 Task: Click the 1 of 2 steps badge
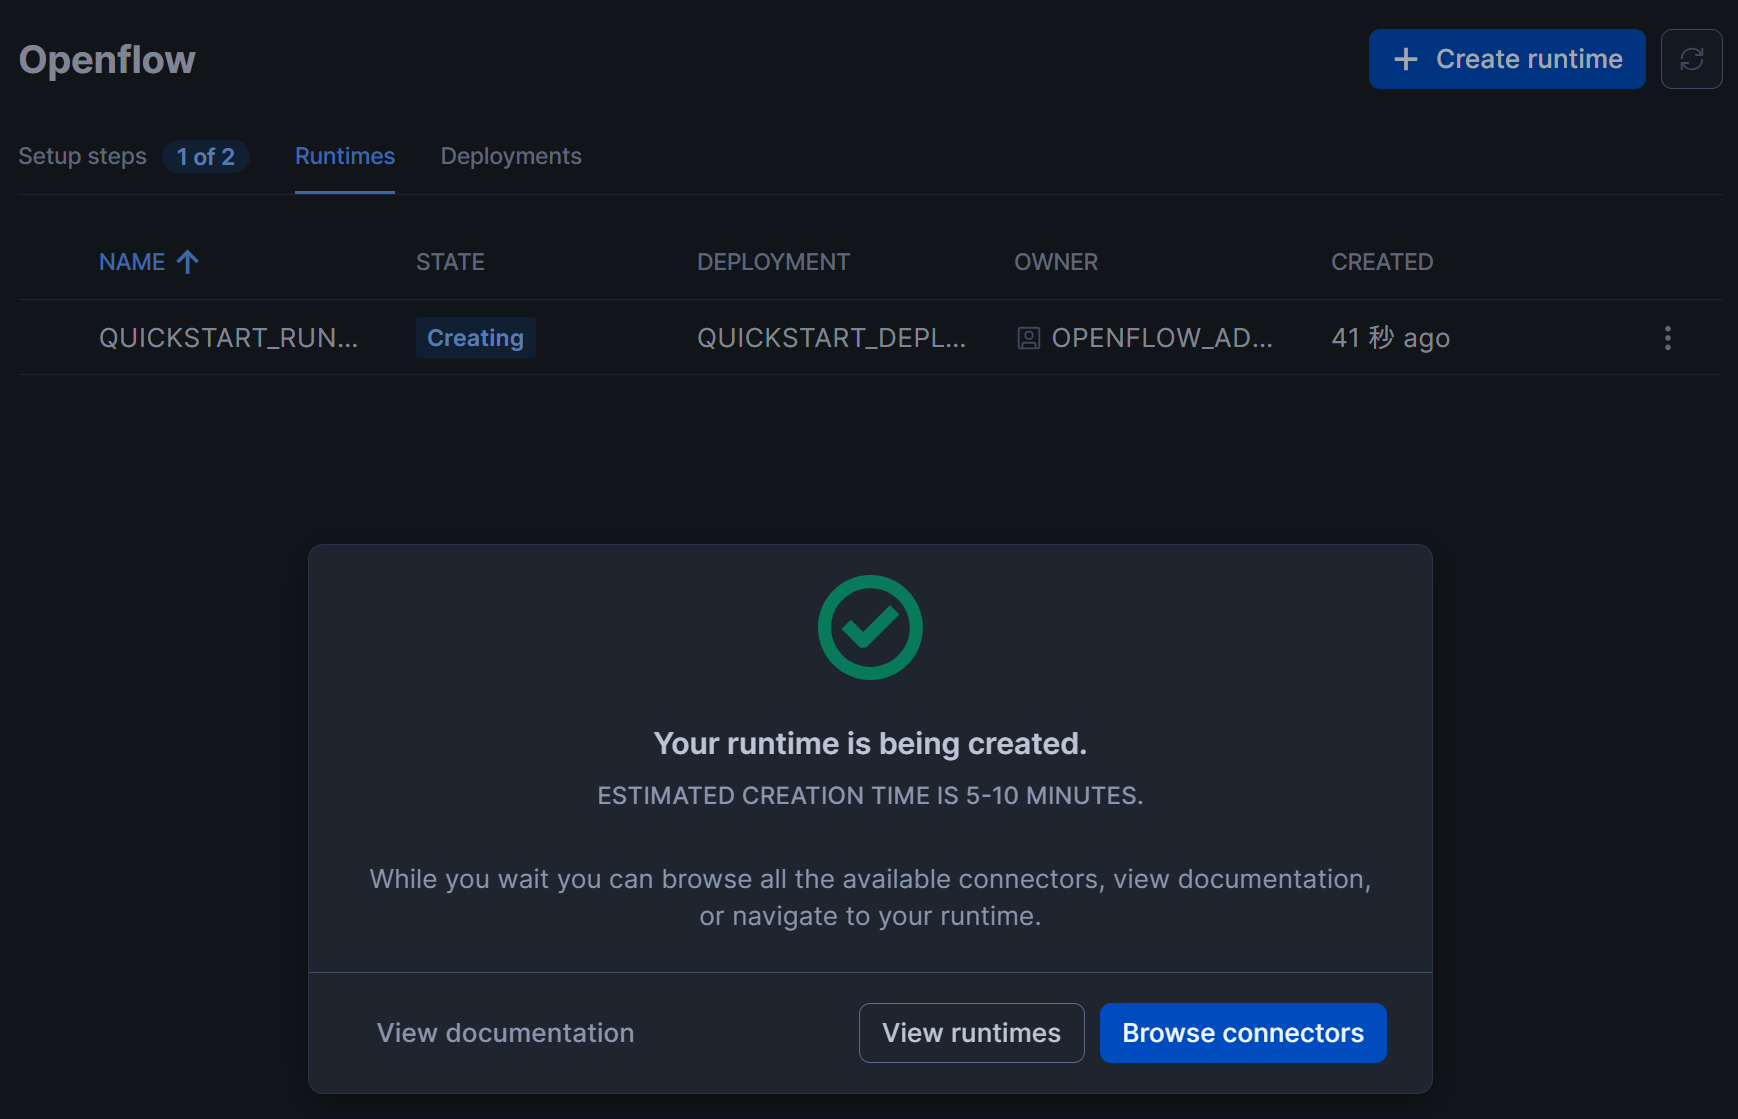click(206, 156)
